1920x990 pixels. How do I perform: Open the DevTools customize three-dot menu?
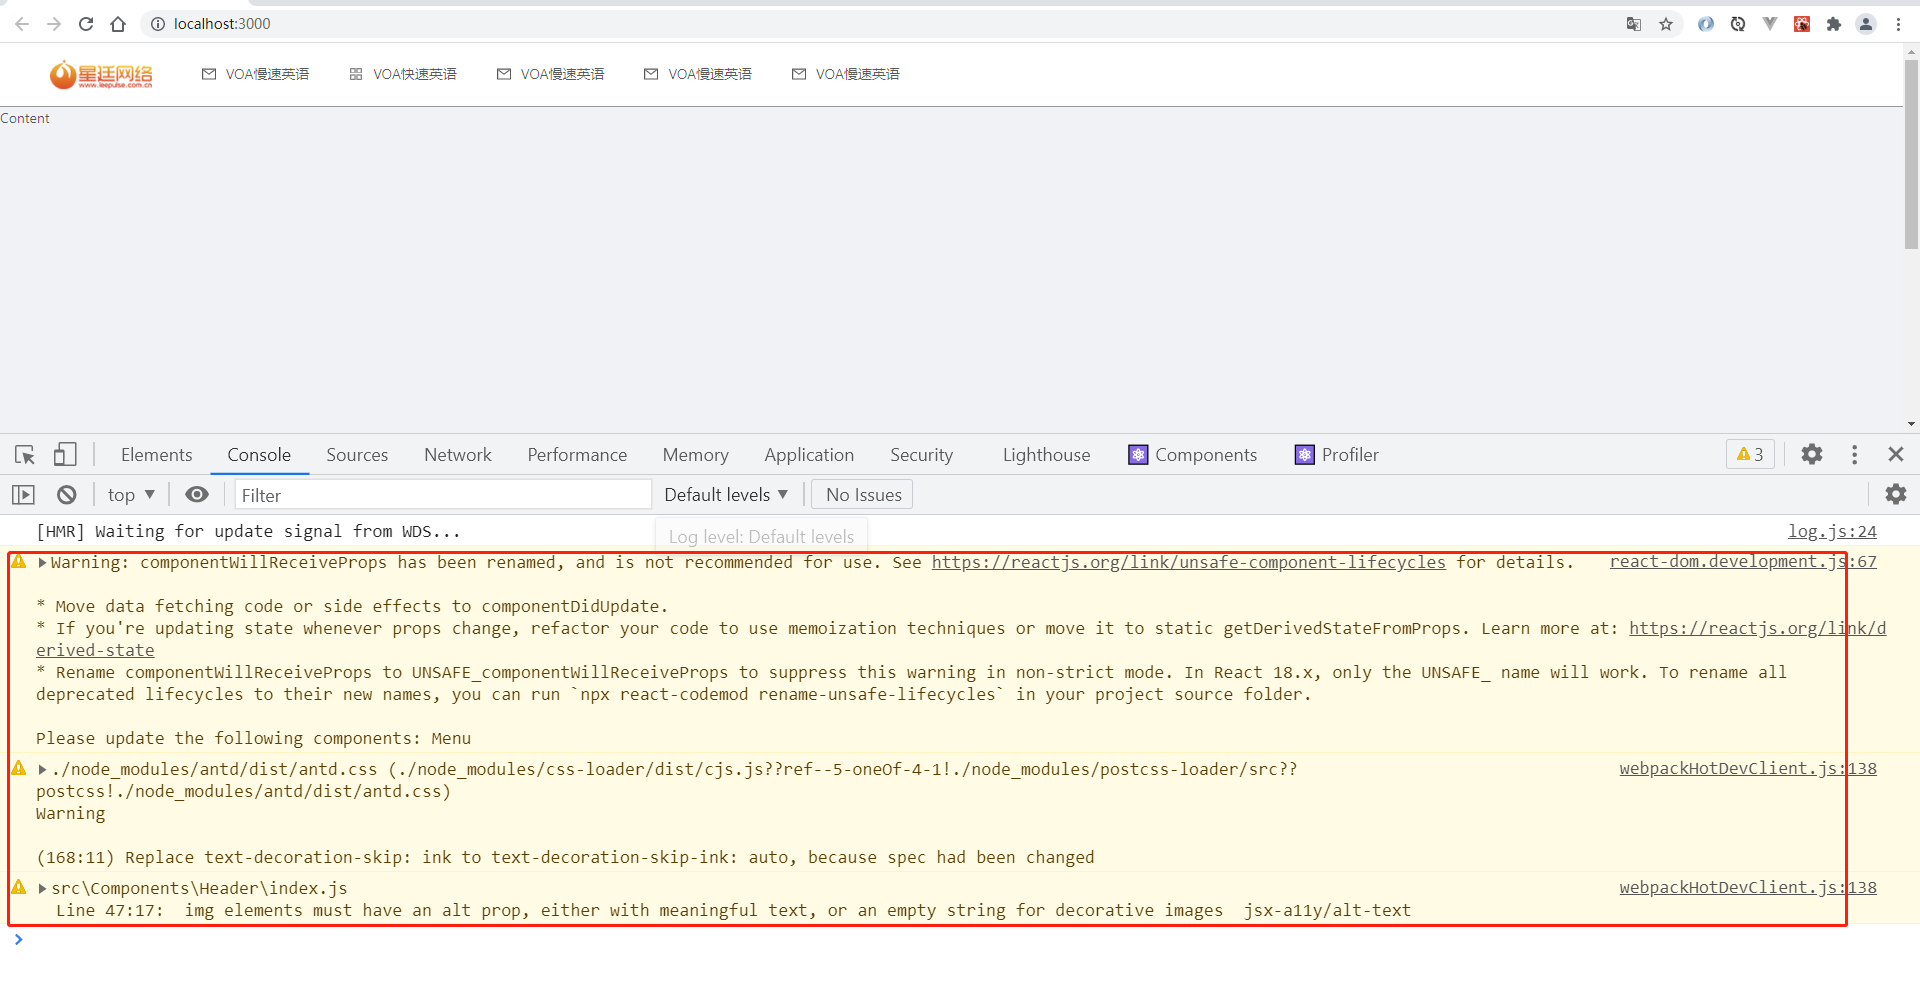tap(1855, 455)
